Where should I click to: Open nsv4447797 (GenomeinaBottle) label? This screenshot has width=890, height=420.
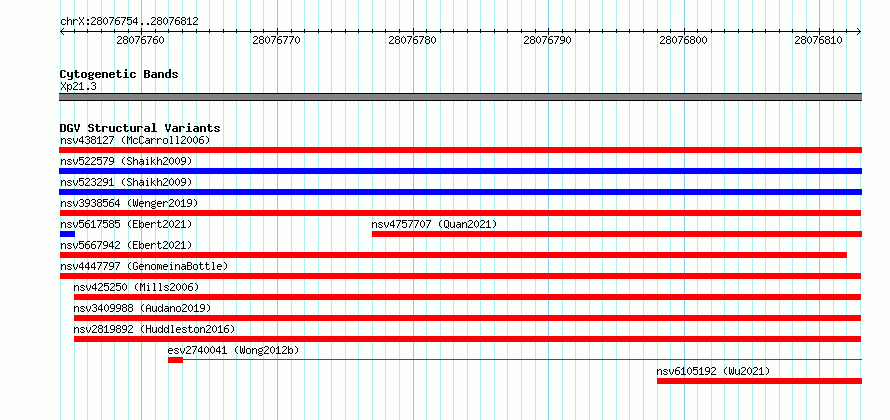click(x=144, y=266)
